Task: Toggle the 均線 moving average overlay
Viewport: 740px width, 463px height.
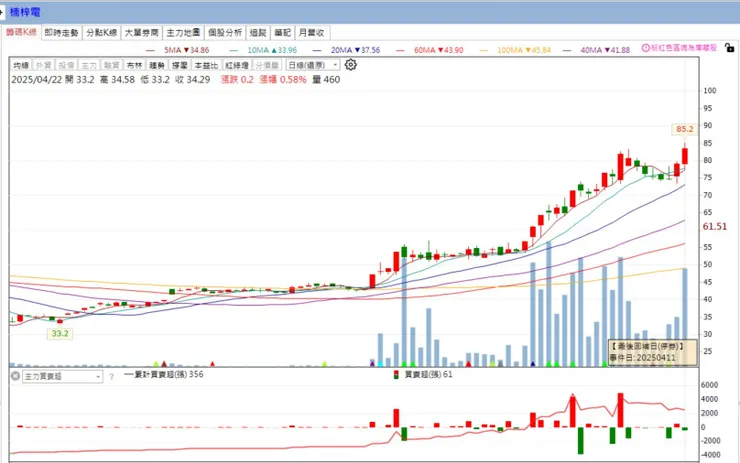Action: [x=21, y=65]
